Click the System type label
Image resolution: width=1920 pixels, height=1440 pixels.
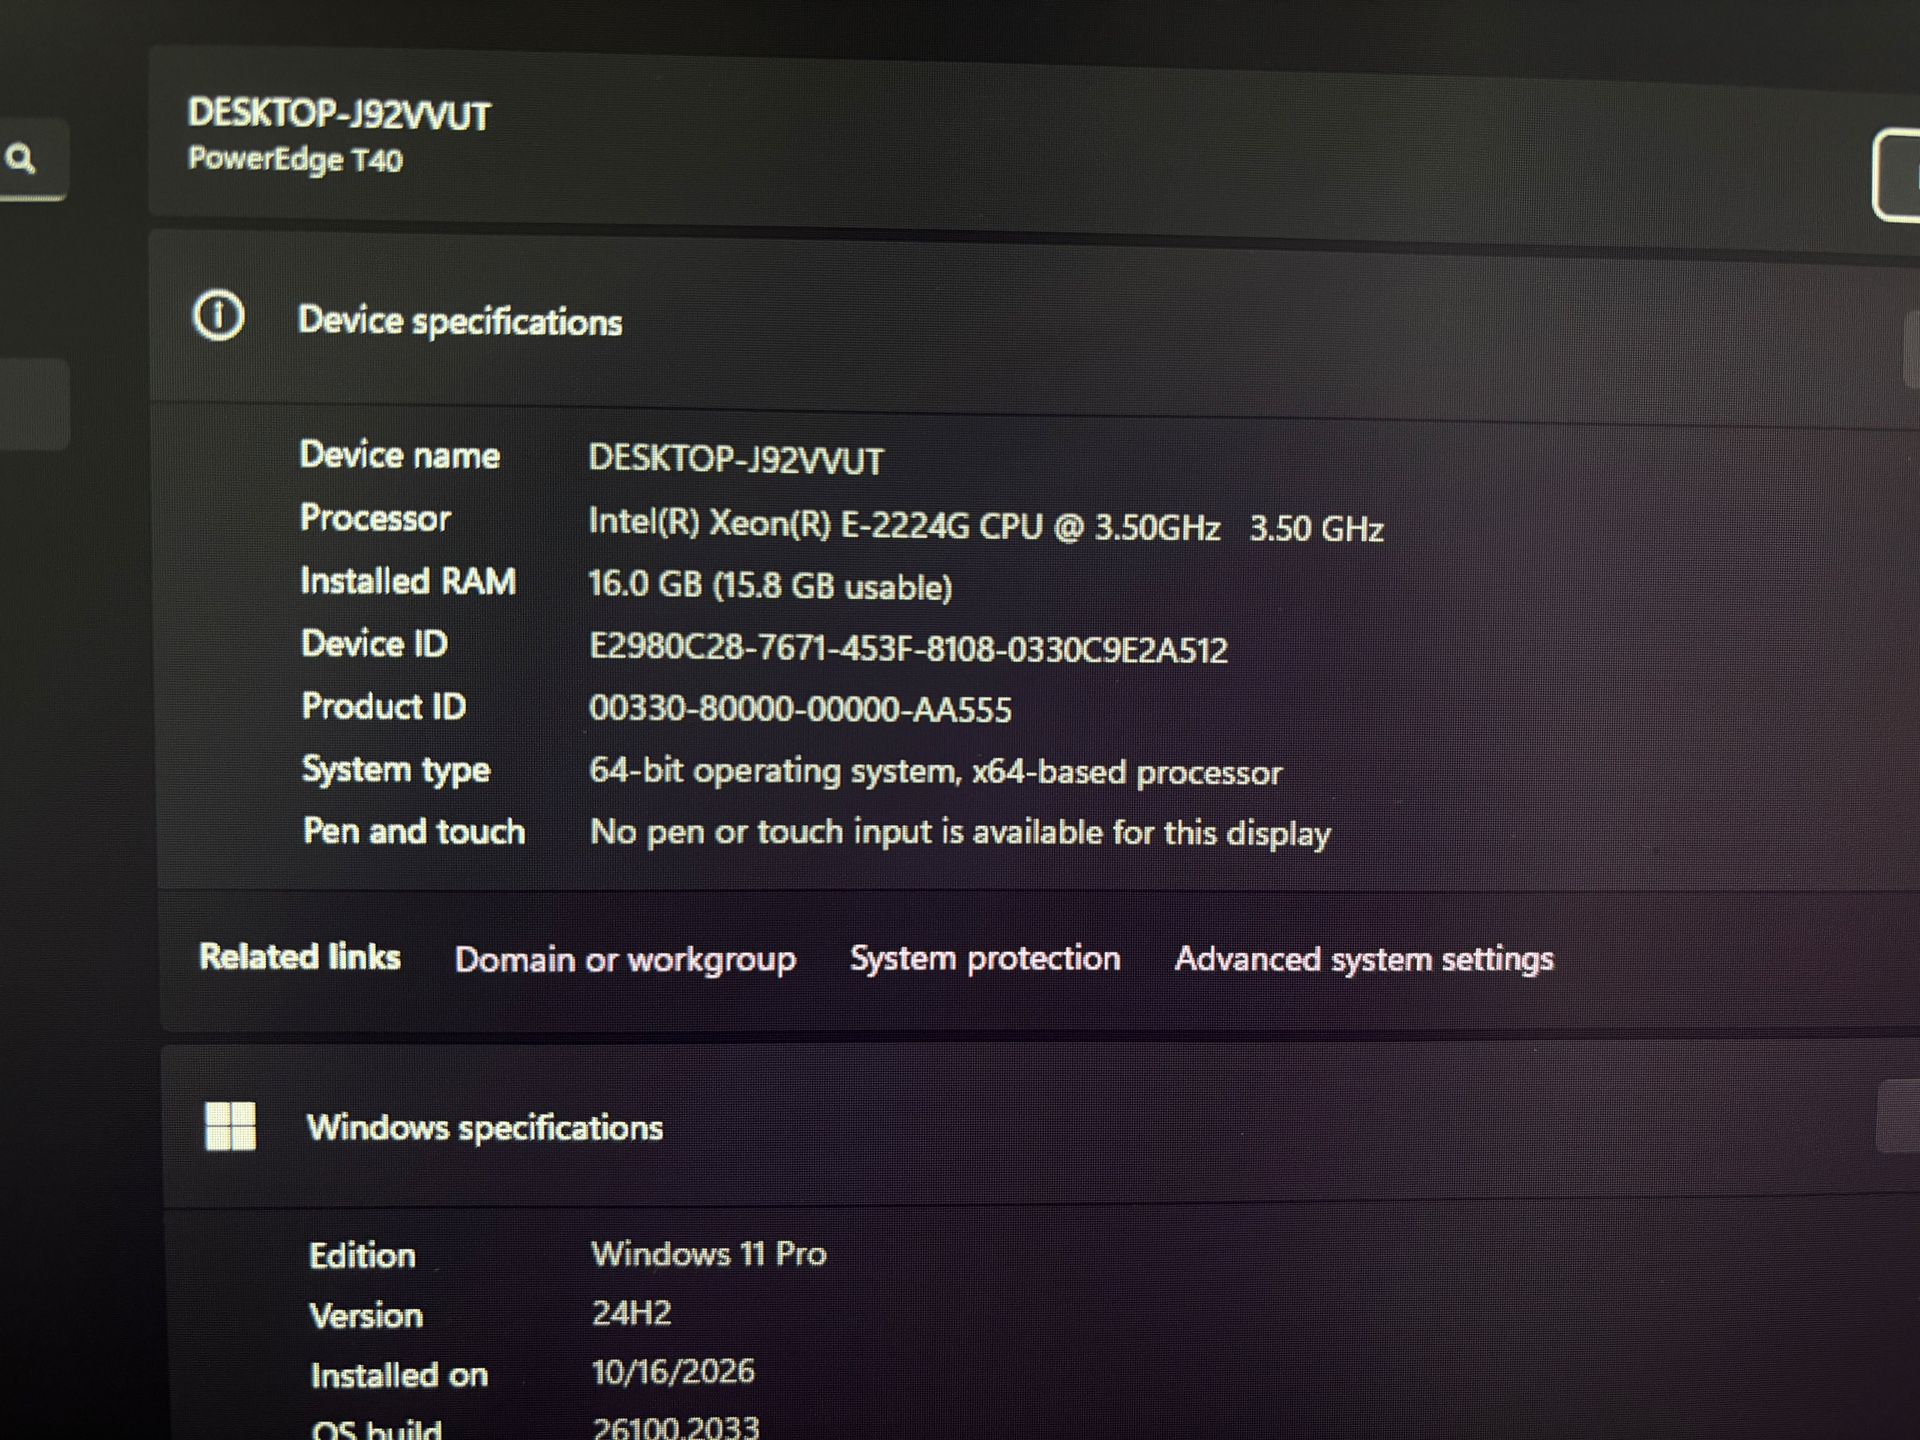(396, 770)
